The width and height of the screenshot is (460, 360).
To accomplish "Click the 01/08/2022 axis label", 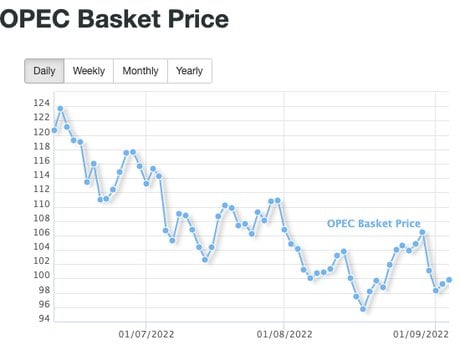I will click(284, 334).
